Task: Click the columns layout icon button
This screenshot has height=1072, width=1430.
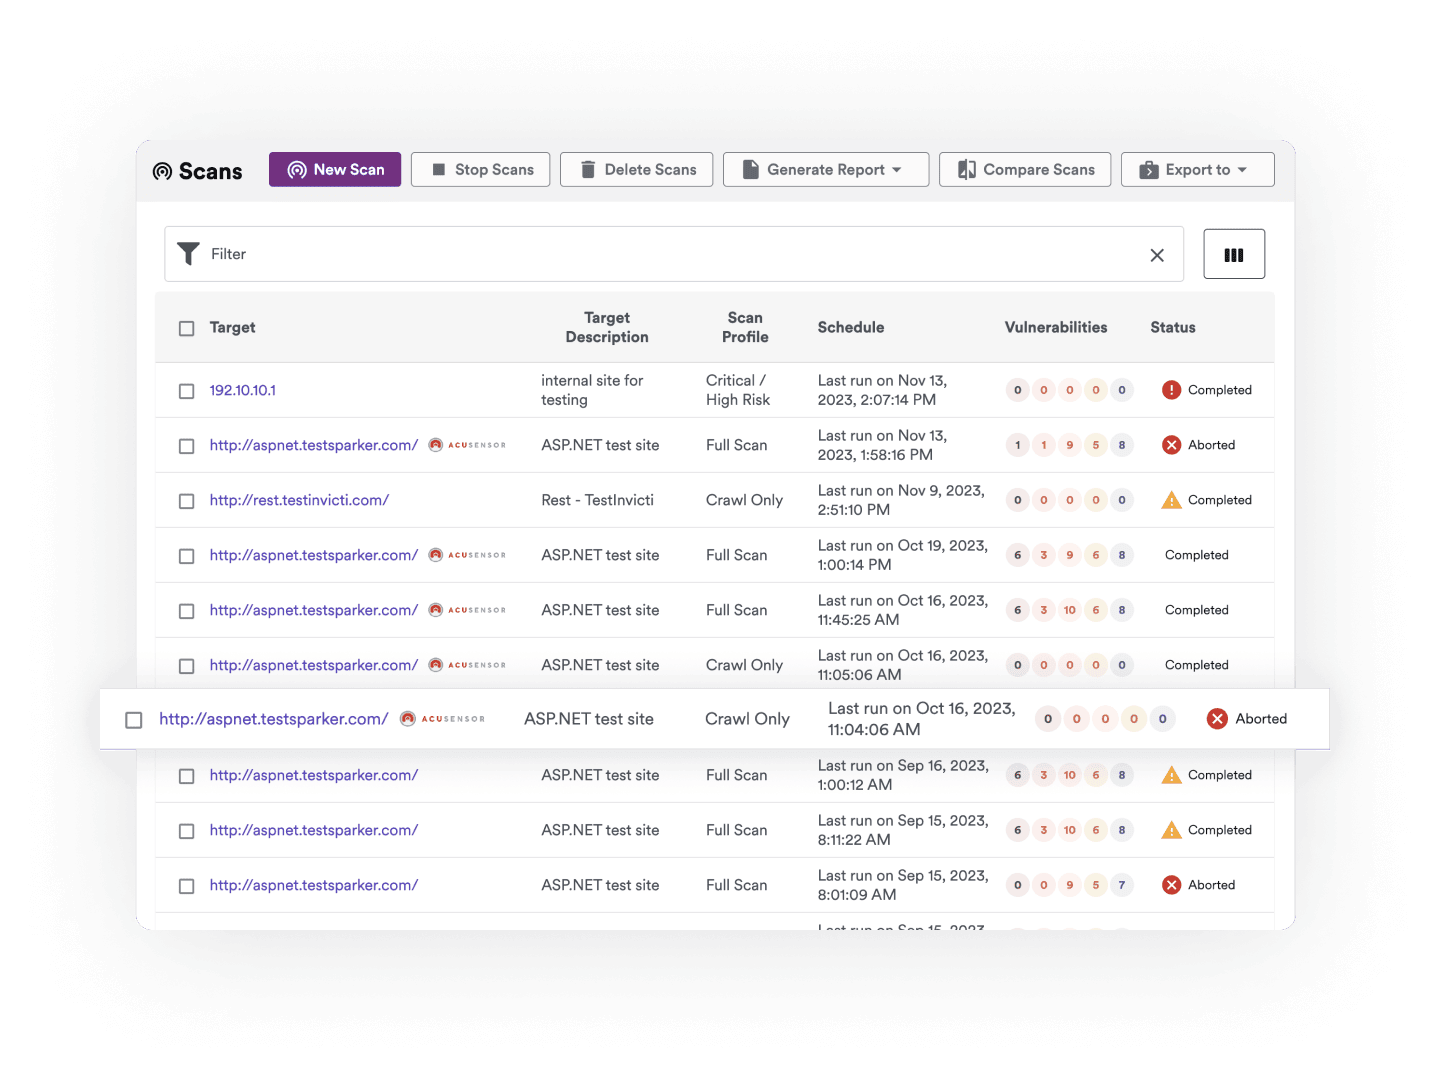Action: 1233,254
